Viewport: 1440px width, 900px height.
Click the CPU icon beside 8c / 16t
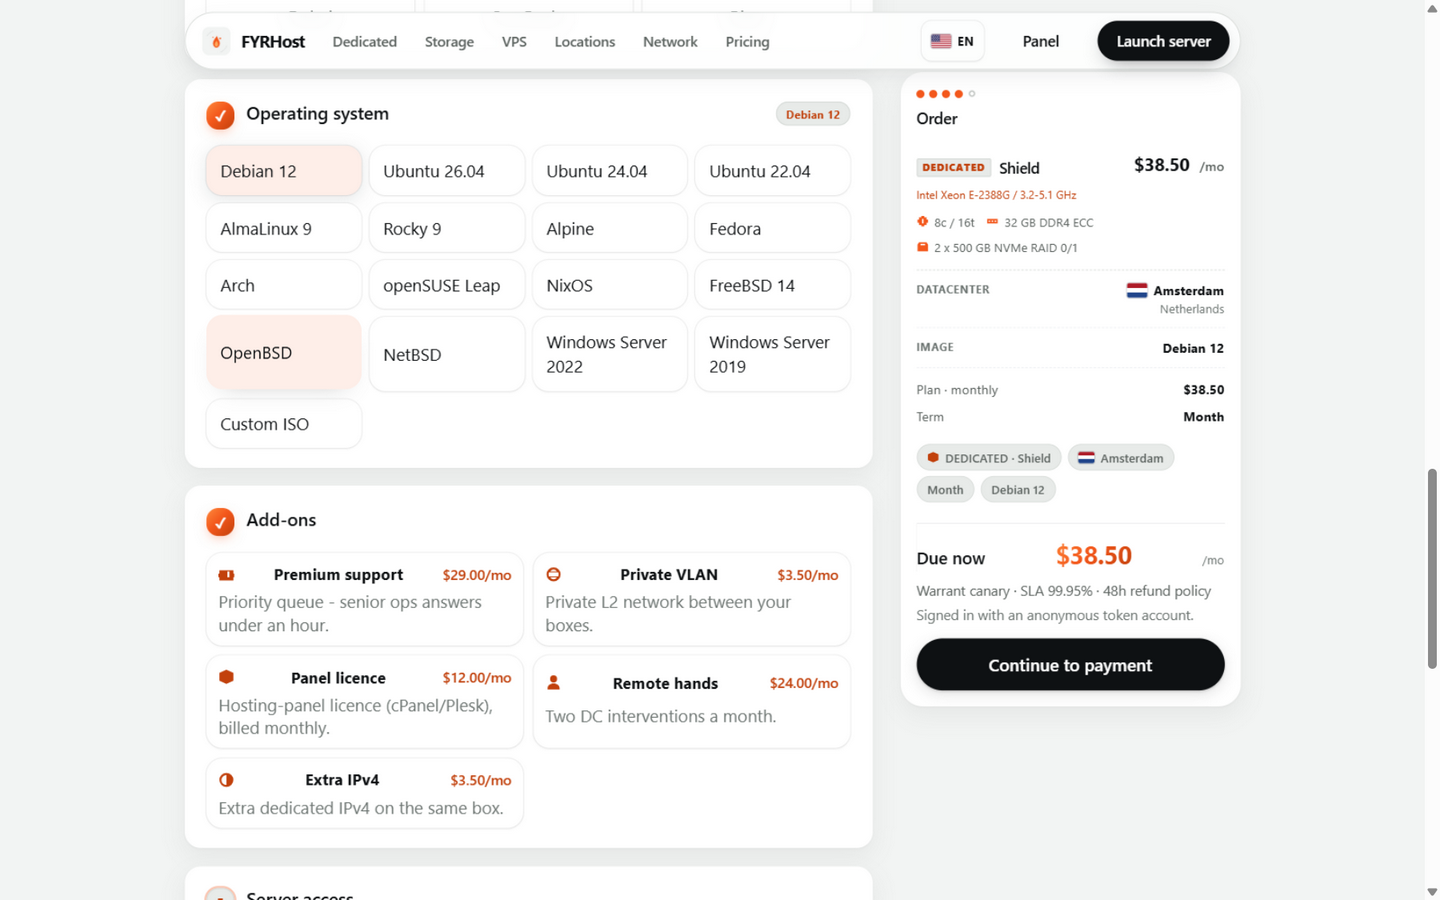click(922, 222)
